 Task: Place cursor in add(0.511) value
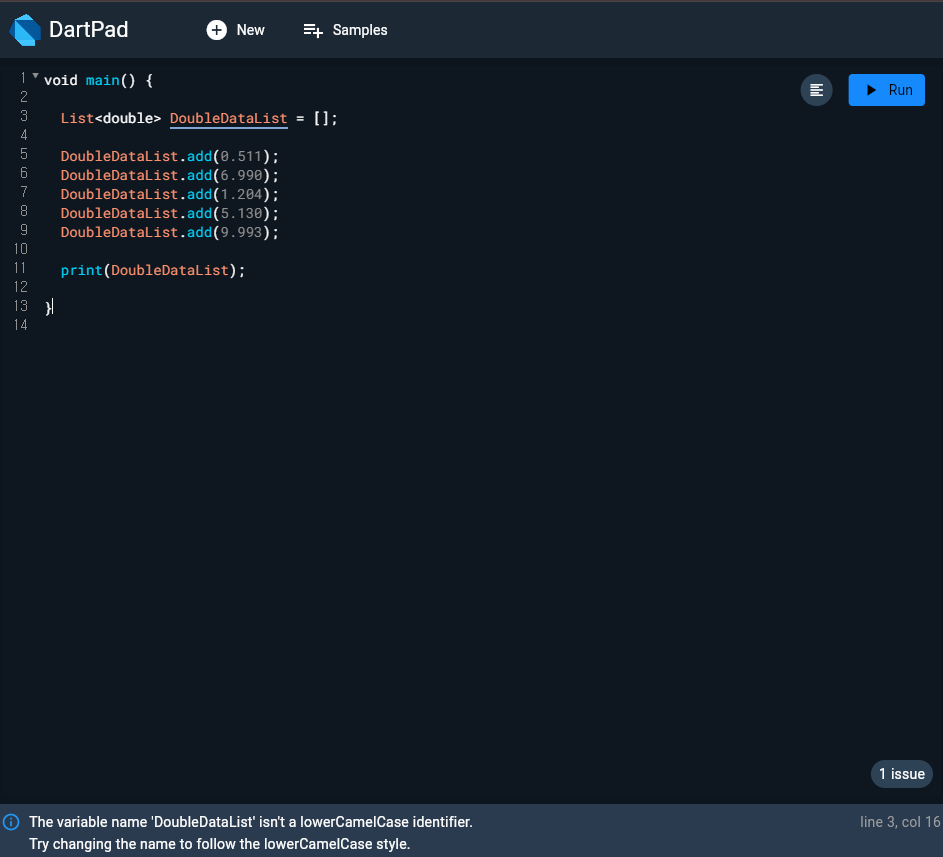[x=241, y=156]
